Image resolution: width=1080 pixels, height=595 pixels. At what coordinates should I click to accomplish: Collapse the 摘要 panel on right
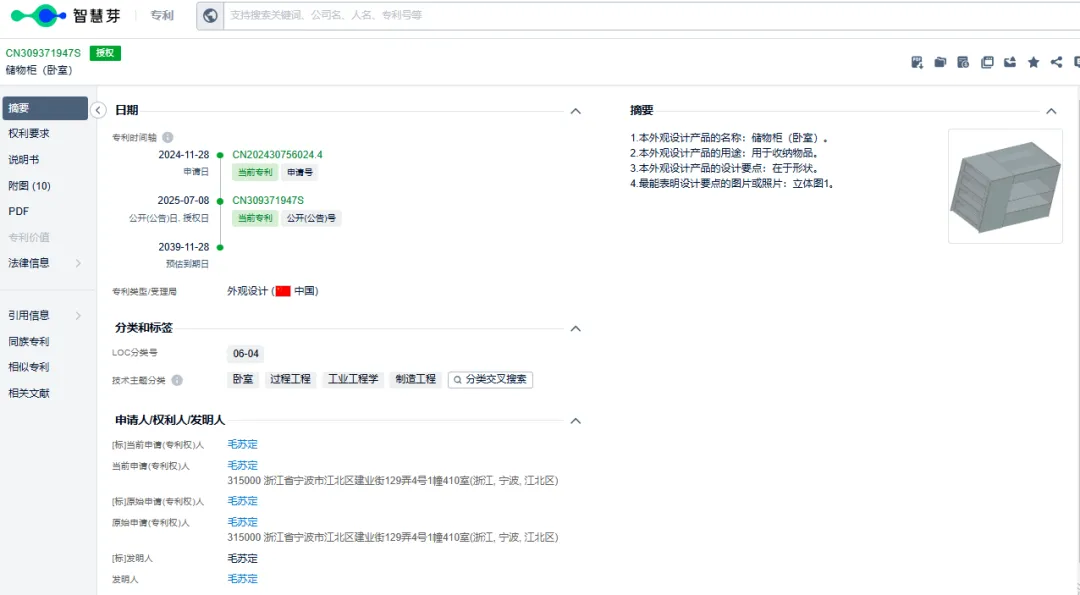pyautogui.click(x=1051, y=111)
